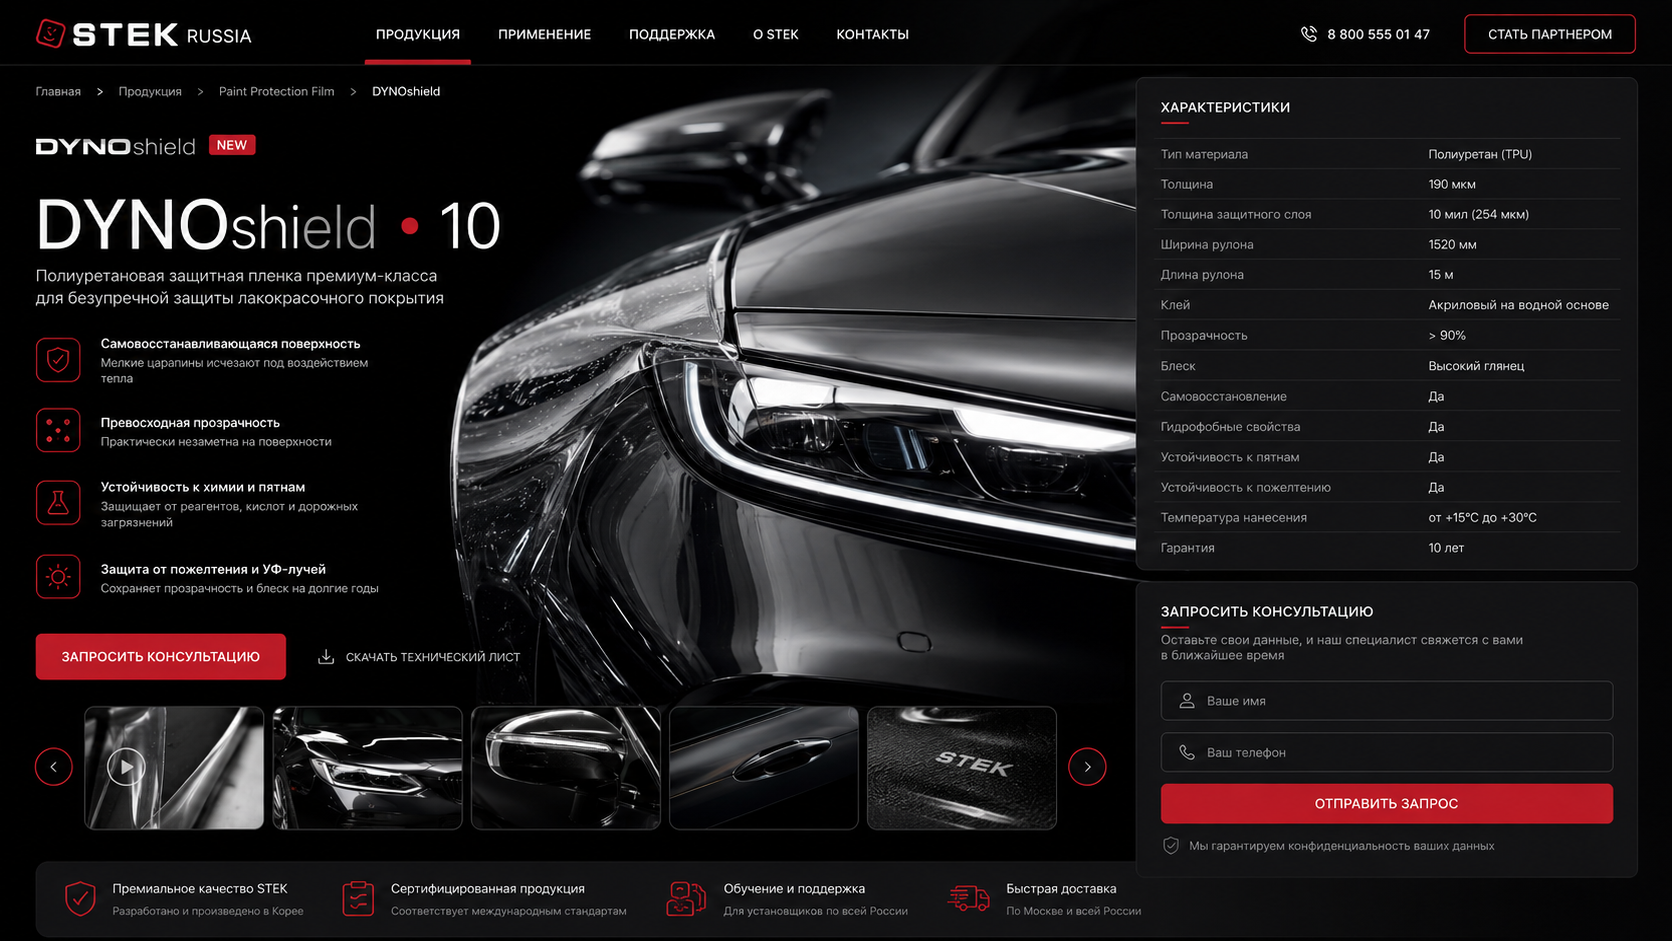Image resolution: width=1672 pixels, height=941 pixels.
Task: Click the DYNOshield breadcrumb item
Action: pyautogui.click(x=406, y=91)
